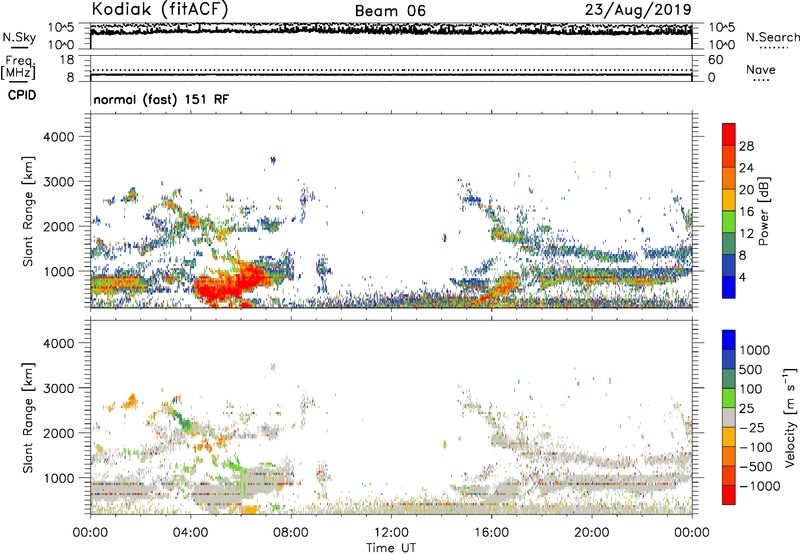Screen dimensions: 800x554
Task: Click the 'Slant Range [km]' label of the power panel
Action: pos(27,211)
